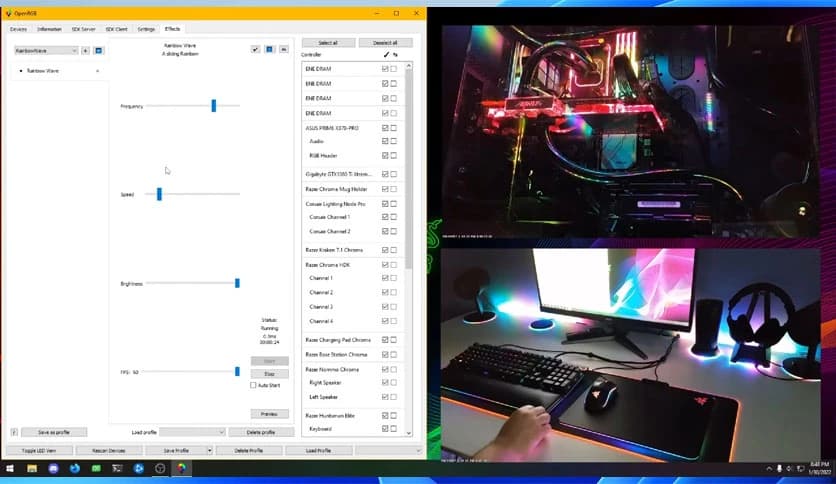This screenshot has height=484, width=836.
Task: Click the gray icon right of blue square
Action: (284, 50)
